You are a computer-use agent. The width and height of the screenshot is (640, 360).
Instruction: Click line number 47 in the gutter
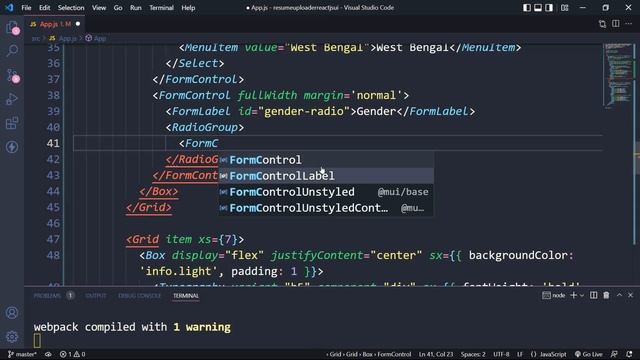[x=53, y=240]
